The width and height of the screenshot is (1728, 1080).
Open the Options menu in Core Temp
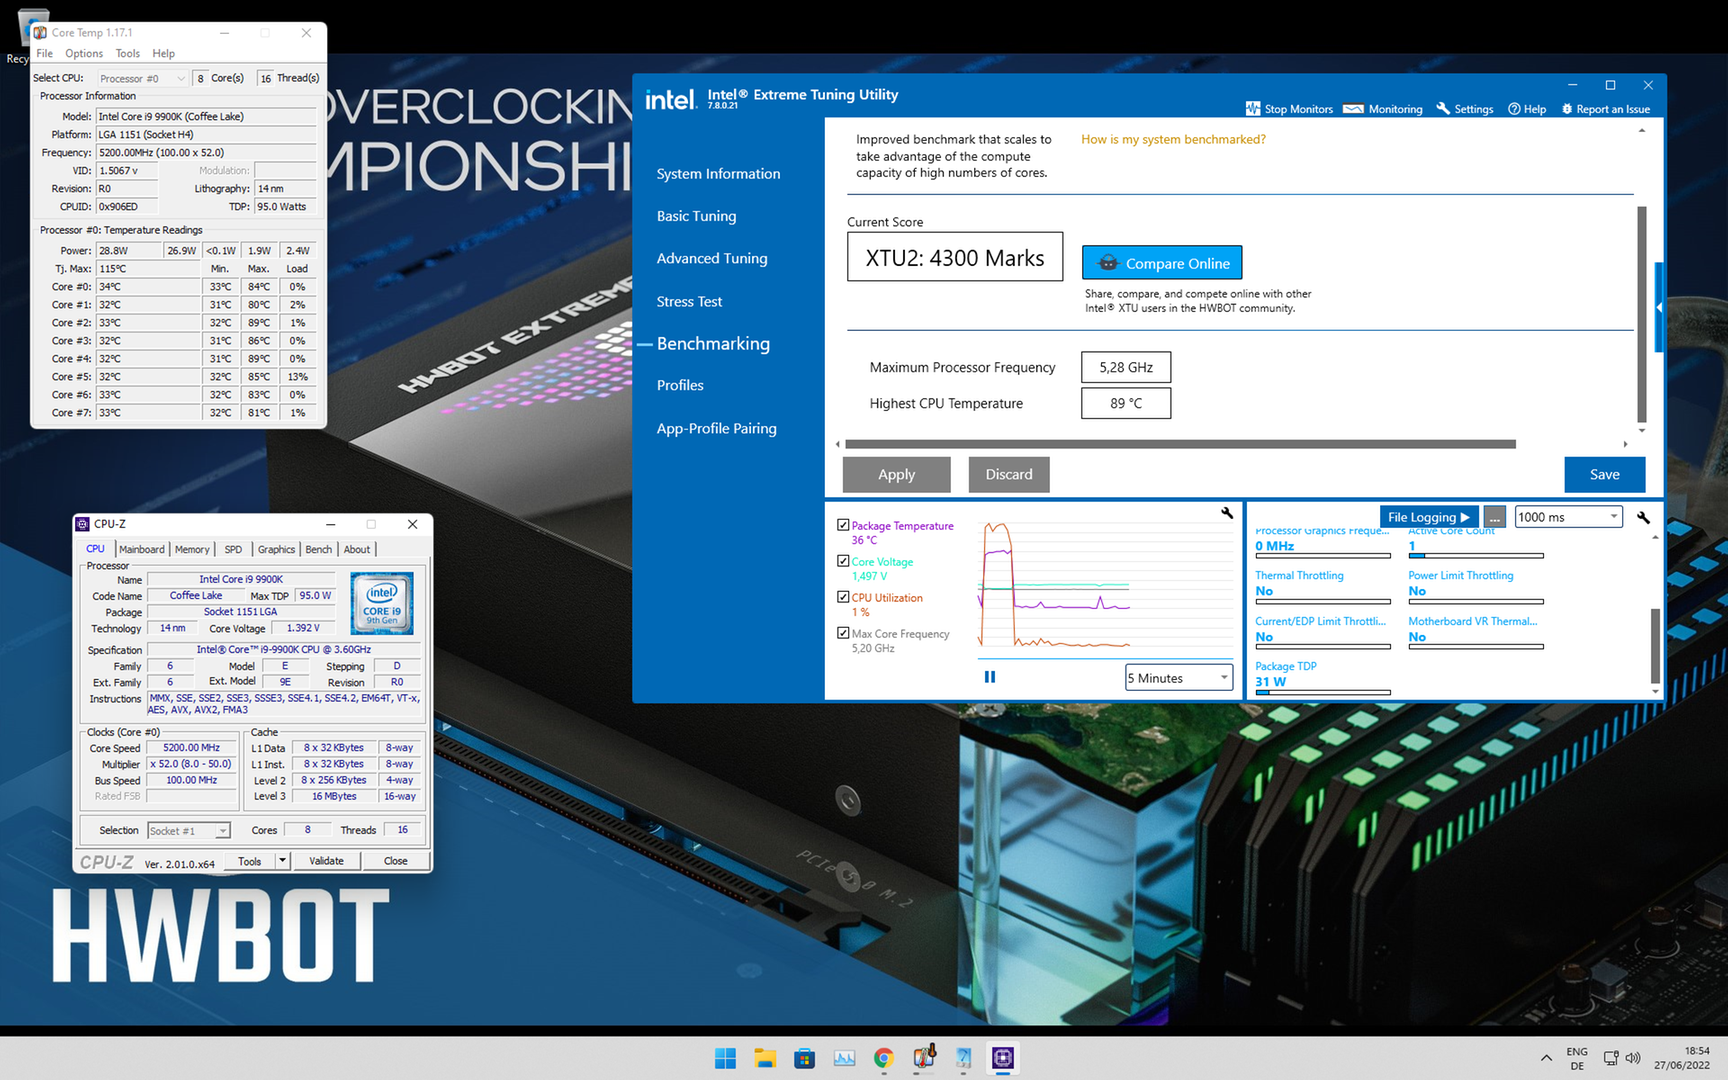point(84,53)
